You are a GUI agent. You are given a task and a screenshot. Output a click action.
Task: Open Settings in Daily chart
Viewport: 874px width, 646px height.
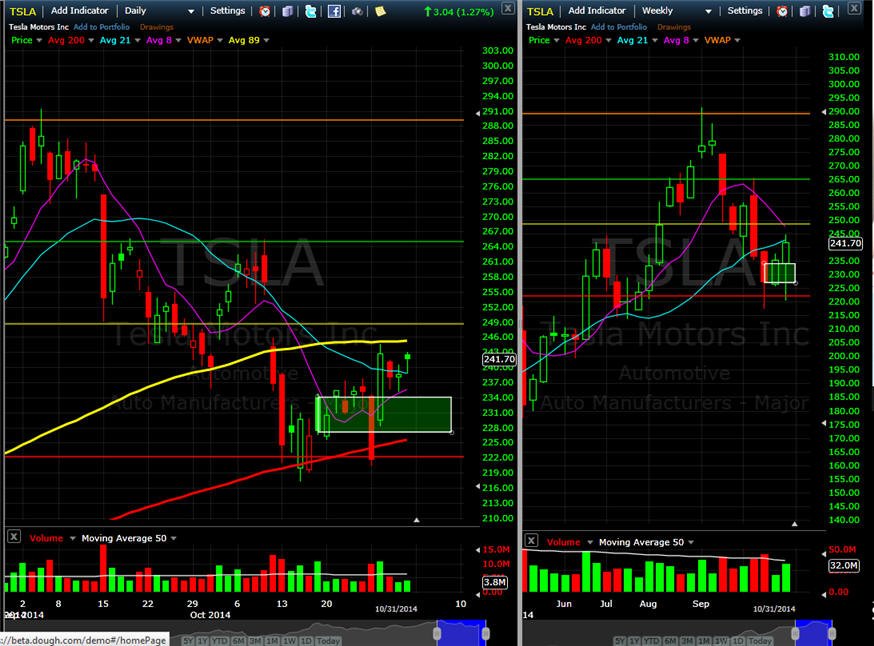[x=227, y=11]
